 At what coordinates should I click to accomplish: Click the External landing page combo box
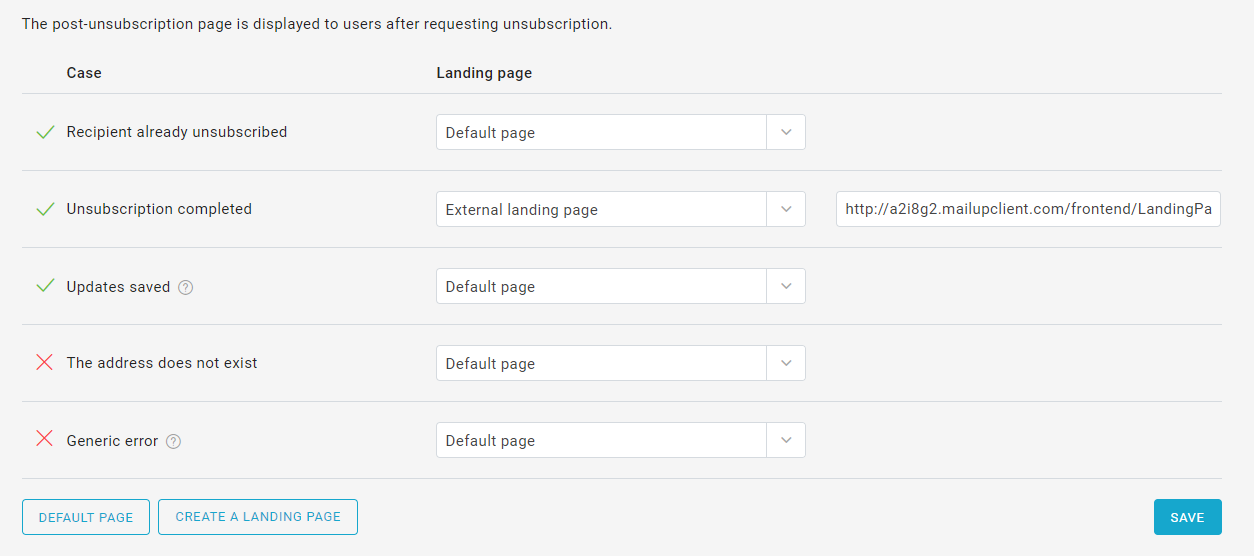[x=601, y=209]
